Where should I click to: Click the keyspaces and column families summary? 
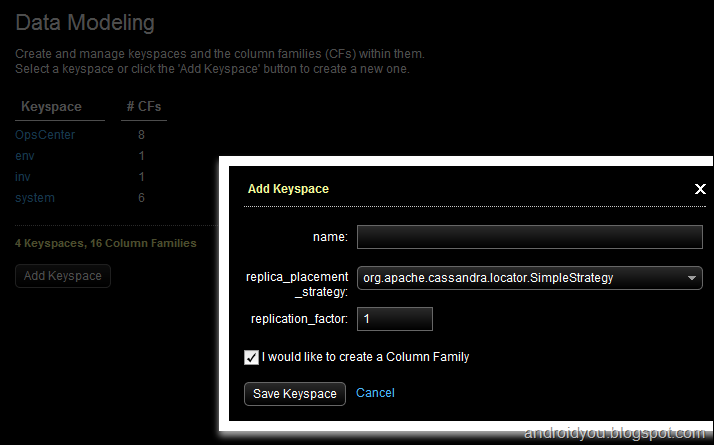click(106, 243)
